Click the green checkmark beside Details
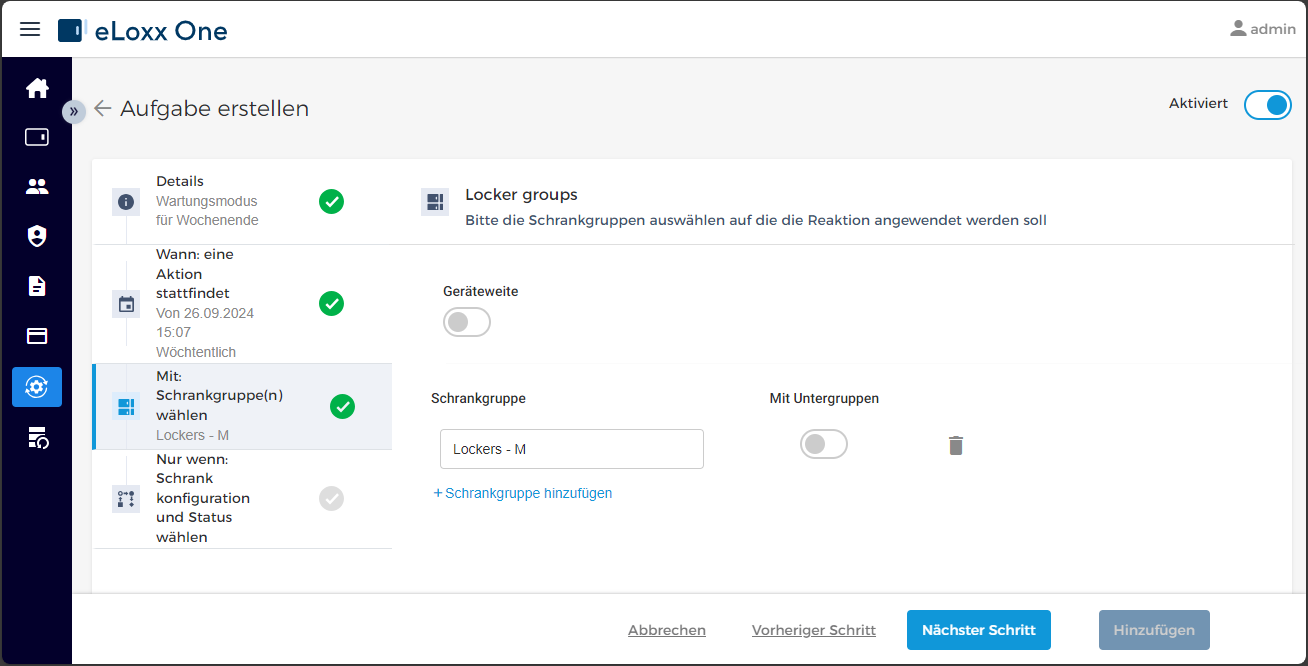The height and width of the screenshot is (666, 1308). 331,201
